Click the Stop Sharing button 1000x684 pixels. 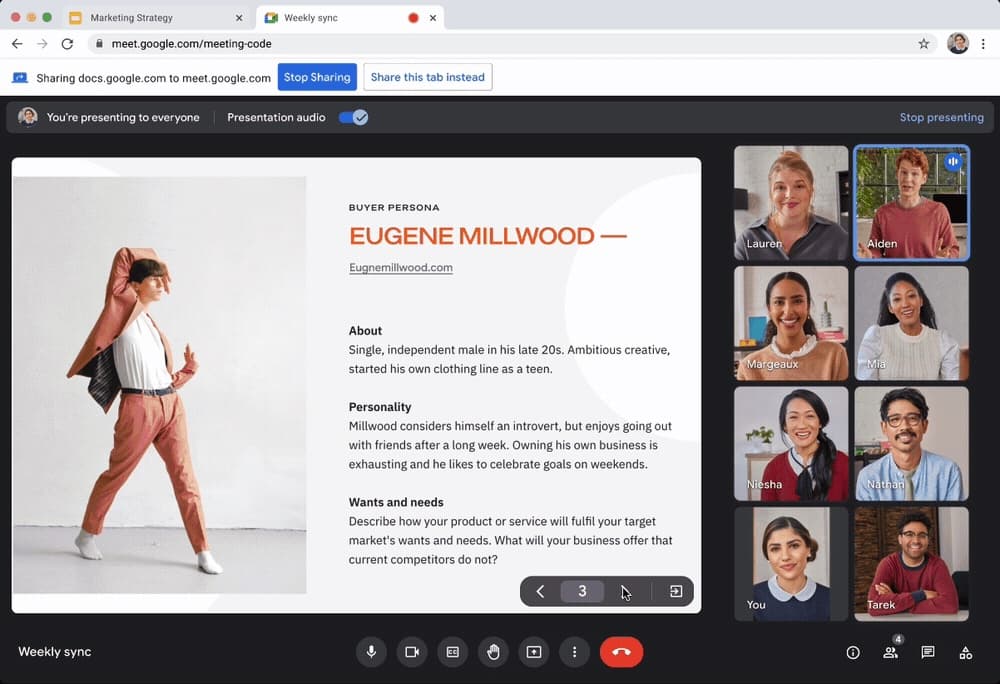[317, 77]
